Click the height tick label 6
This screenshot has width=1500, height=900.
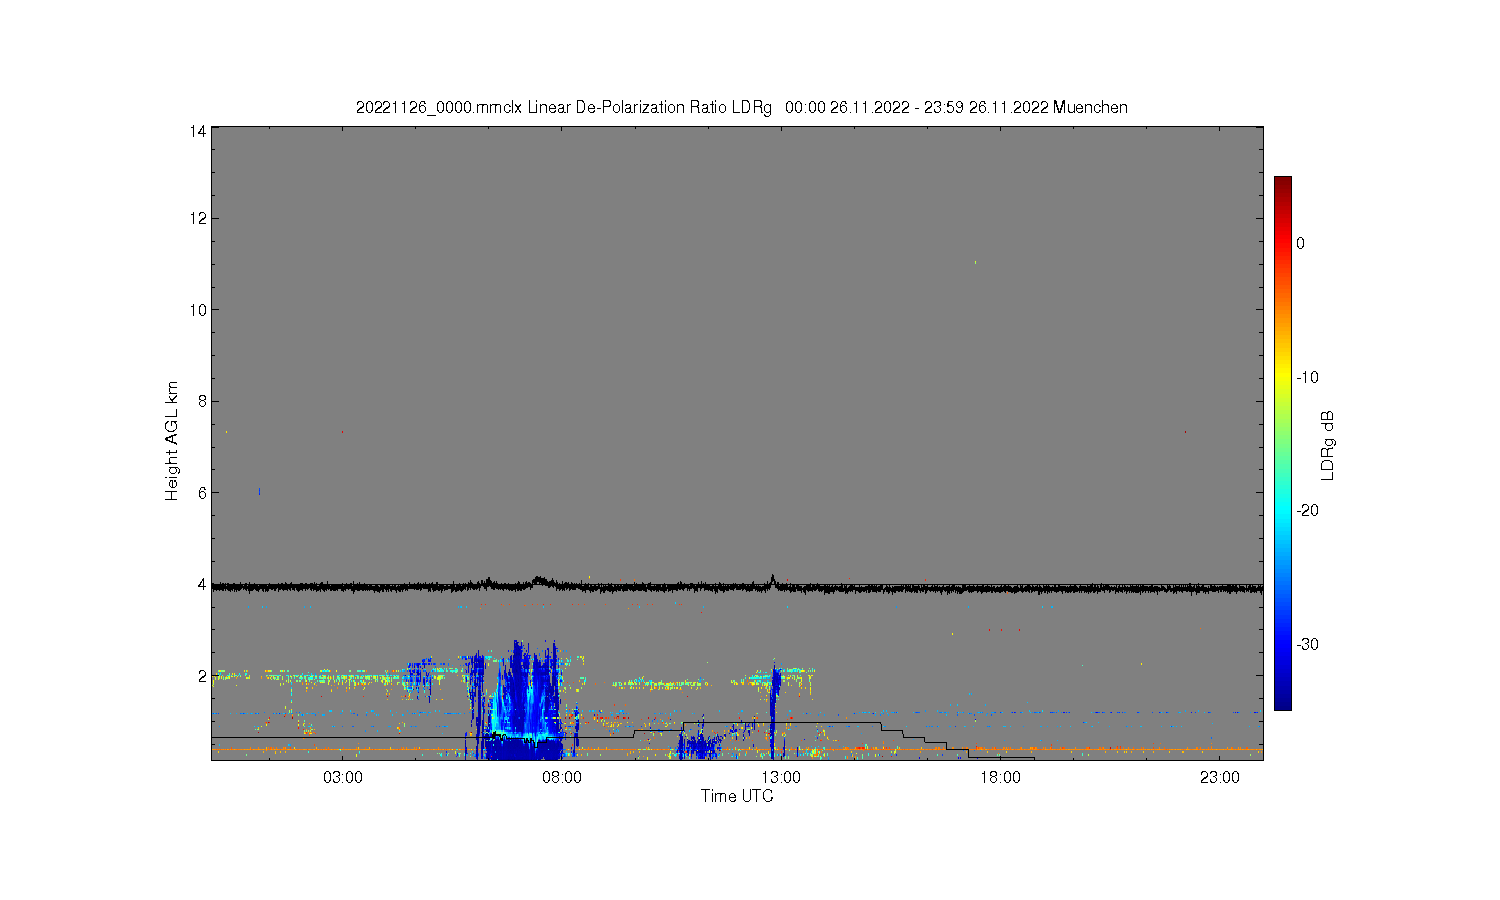click(x=202, y=493)
